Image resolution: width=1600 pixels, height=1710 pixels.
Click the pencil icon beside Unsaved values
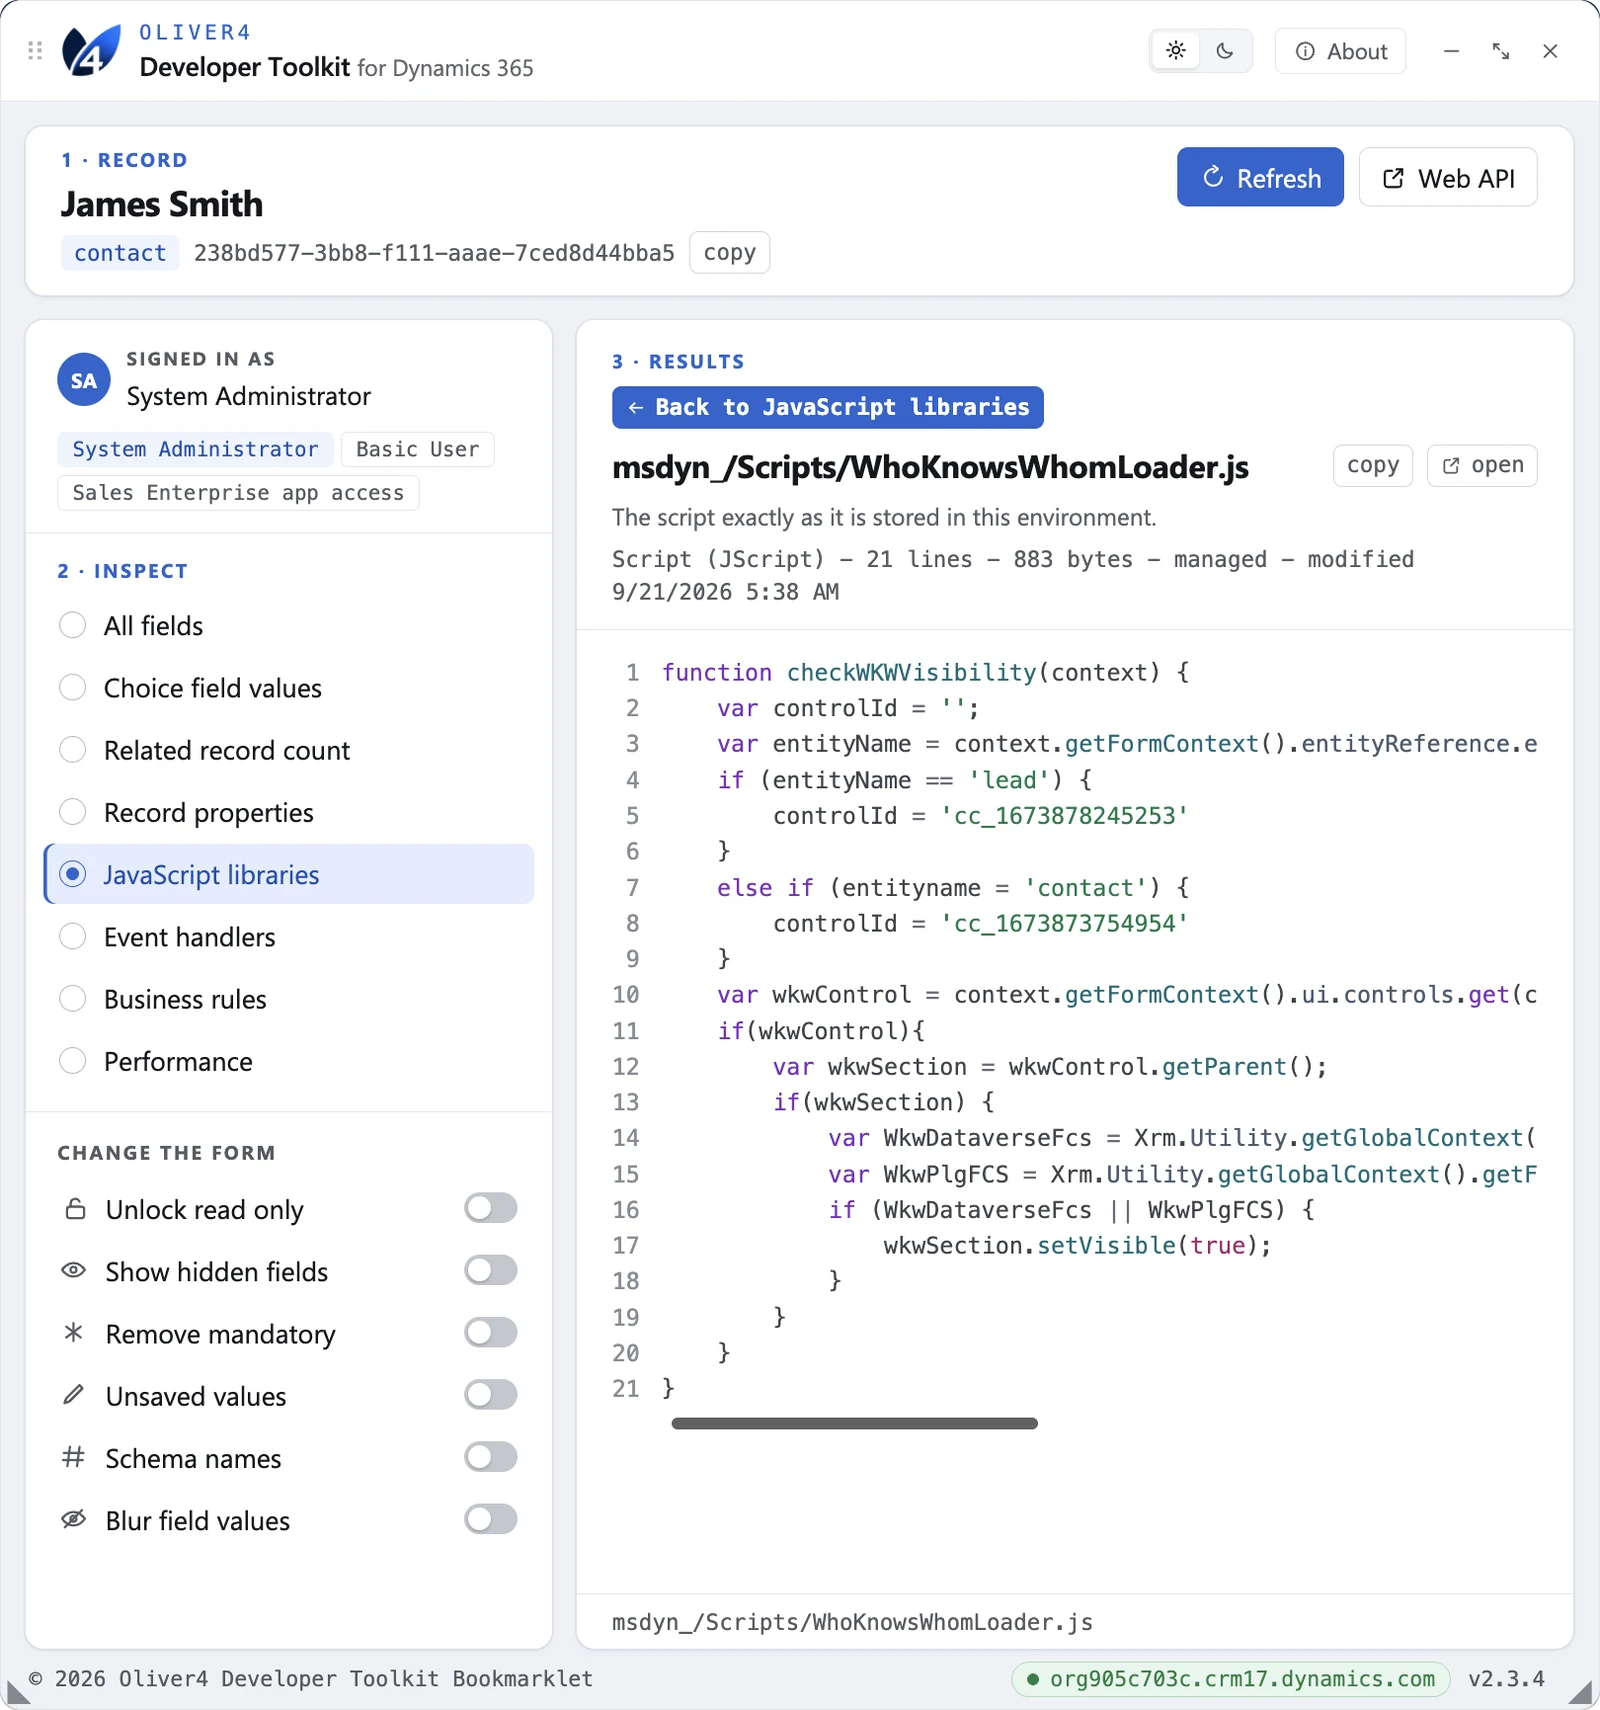click(74, 1395)
